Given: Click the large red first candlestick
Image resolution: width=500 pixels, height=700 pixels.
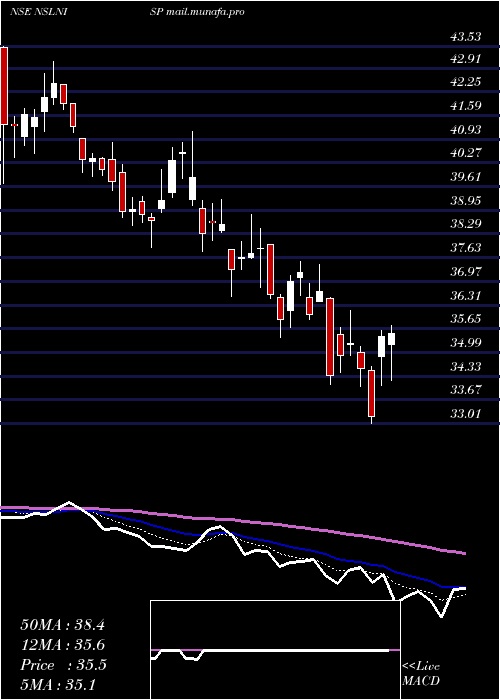Looking at the screenshot, I should [4, 86].
